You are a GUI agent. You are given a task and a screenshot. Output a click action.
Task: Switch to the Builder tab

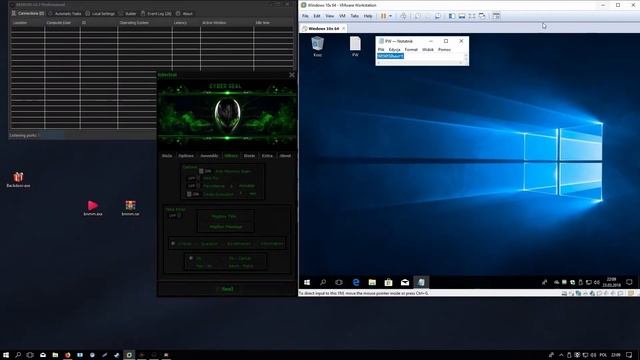(127, 13)
